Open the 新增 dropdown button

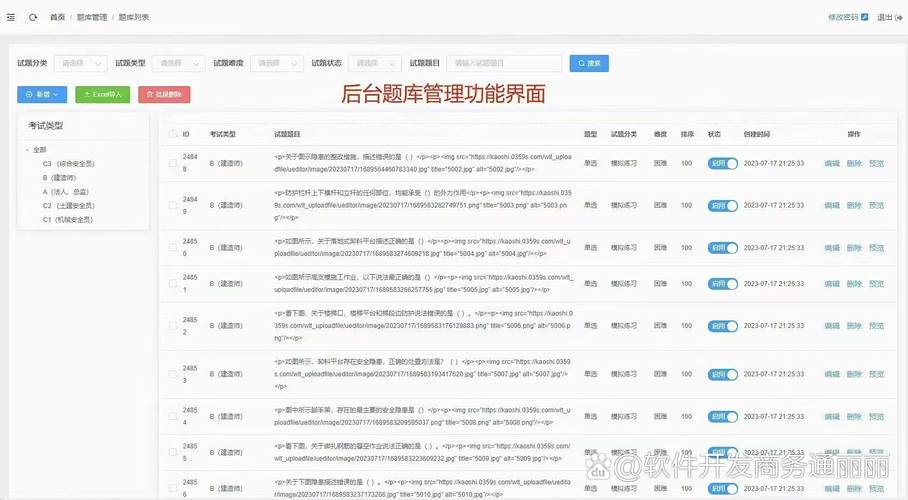click(x=42, y=94)
